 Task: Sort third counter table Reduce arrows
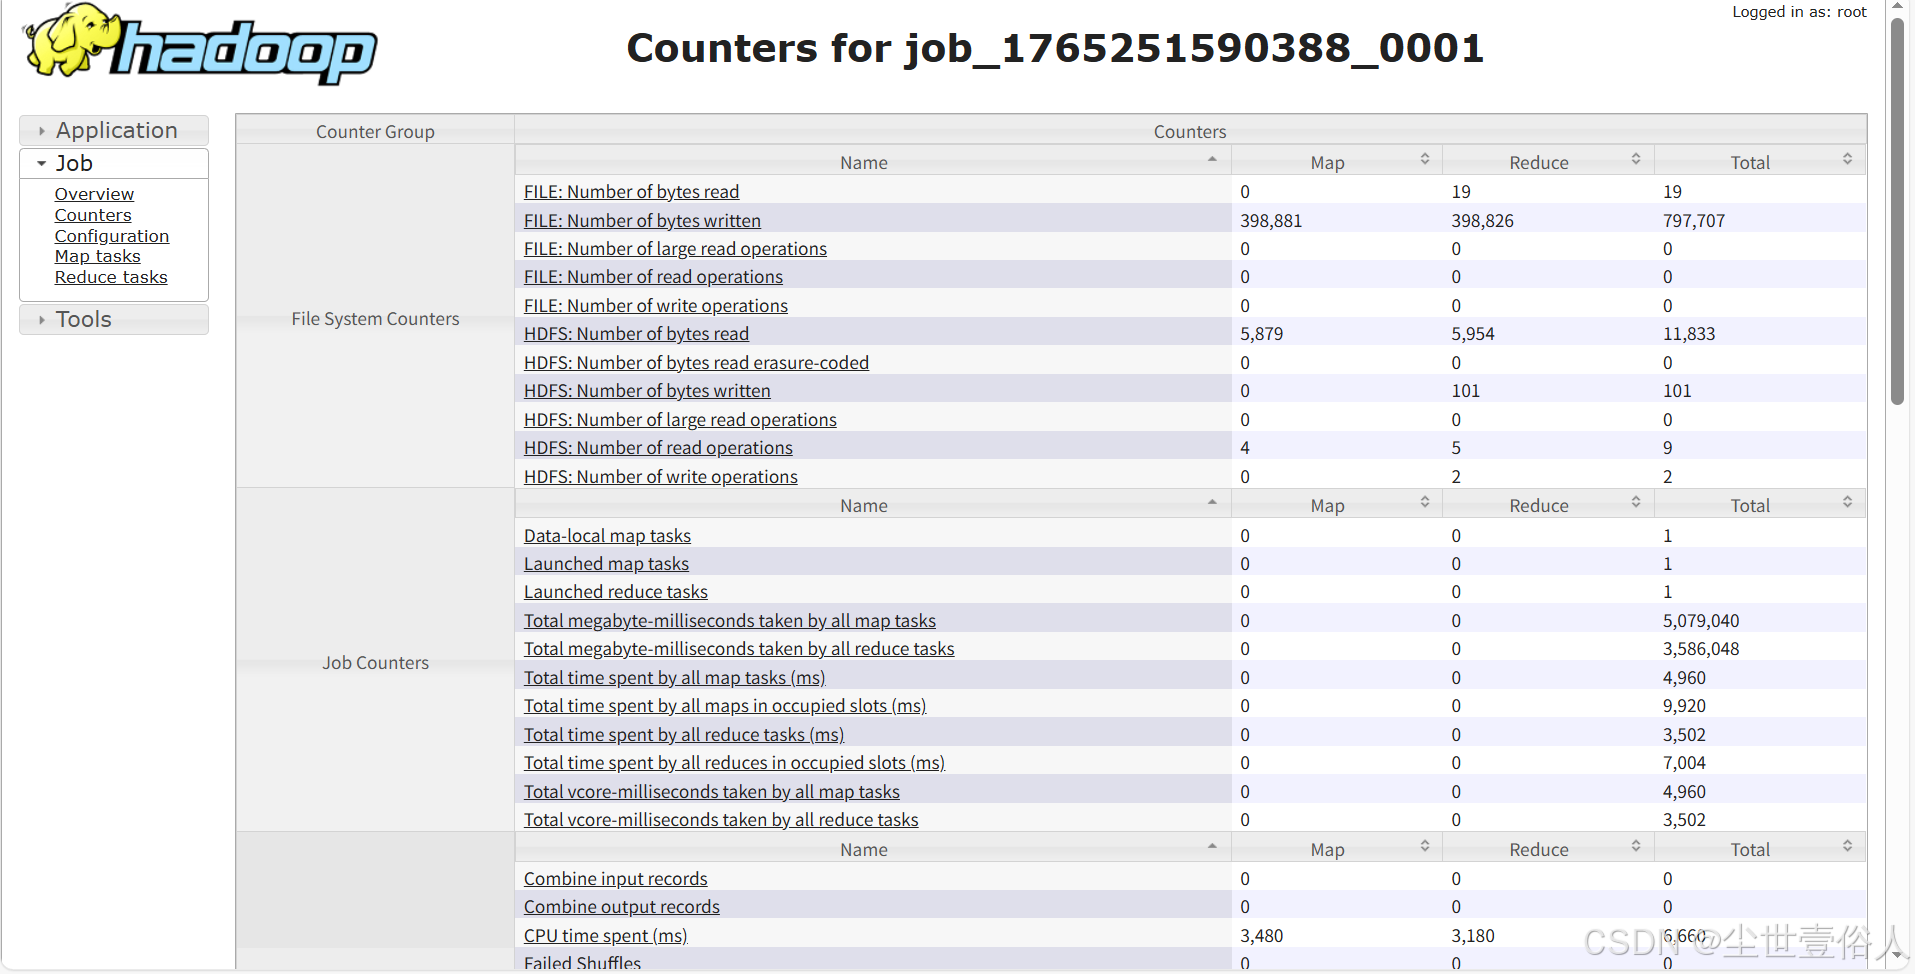[1635, 847]
